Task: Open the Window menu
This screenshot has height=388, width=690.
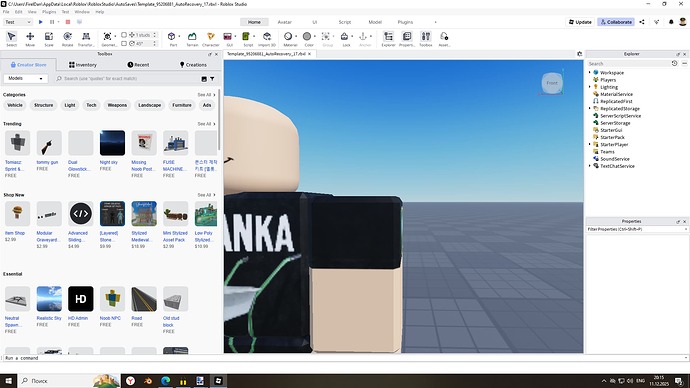Action: tap(82, 12)
